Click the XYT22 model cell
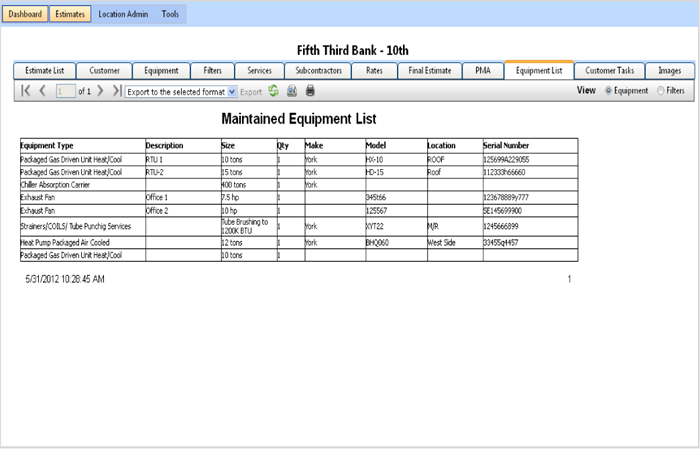Screen dimensions: 700x449 [396, 227]
